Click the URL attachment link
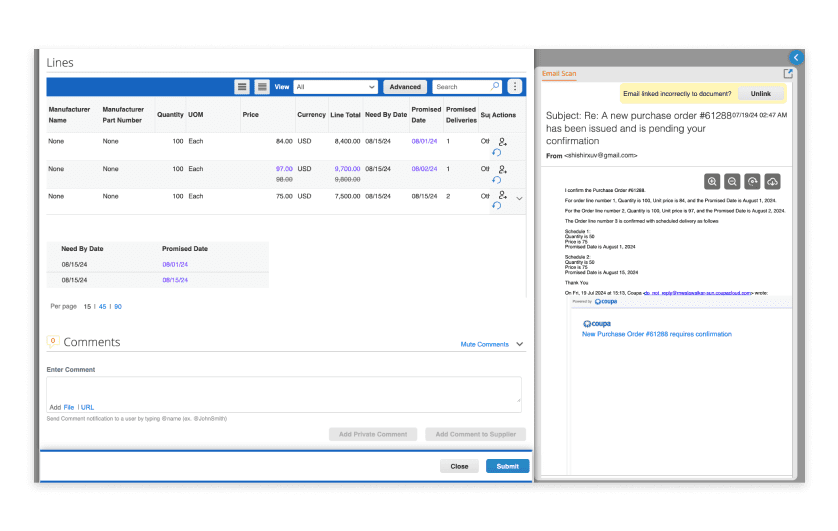Viewport: 838px width, 531px height. pos(88,407)
